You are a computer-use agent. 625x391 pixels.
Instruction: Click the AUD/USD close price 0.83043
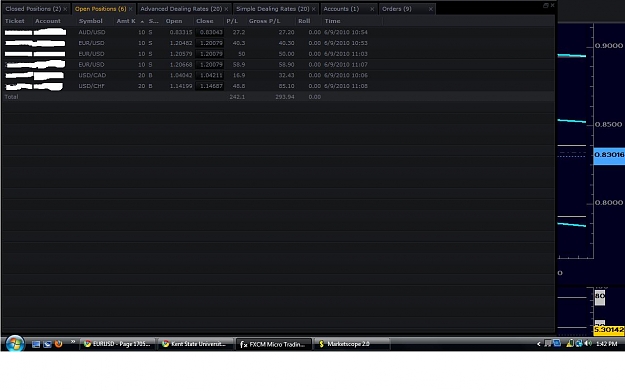[x=210, y=32]
